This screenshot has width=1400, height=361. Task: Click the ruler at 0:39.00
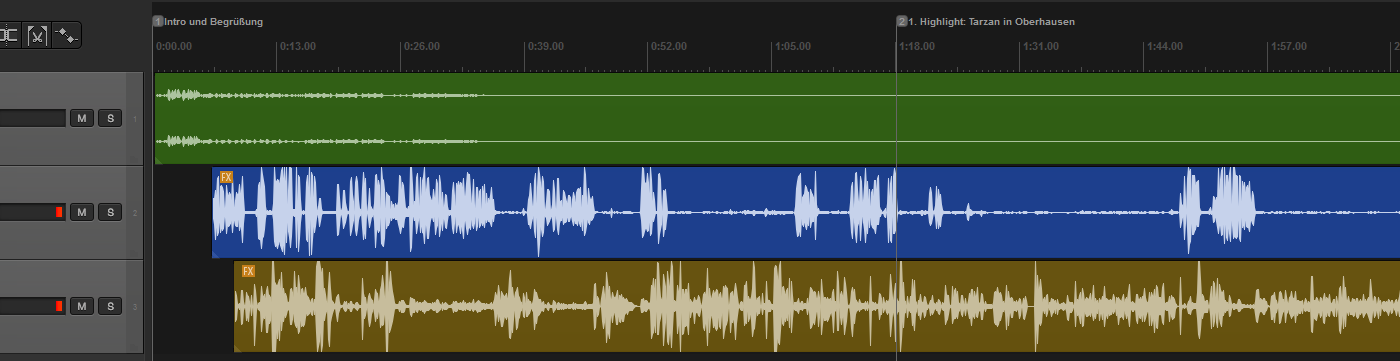545,46
